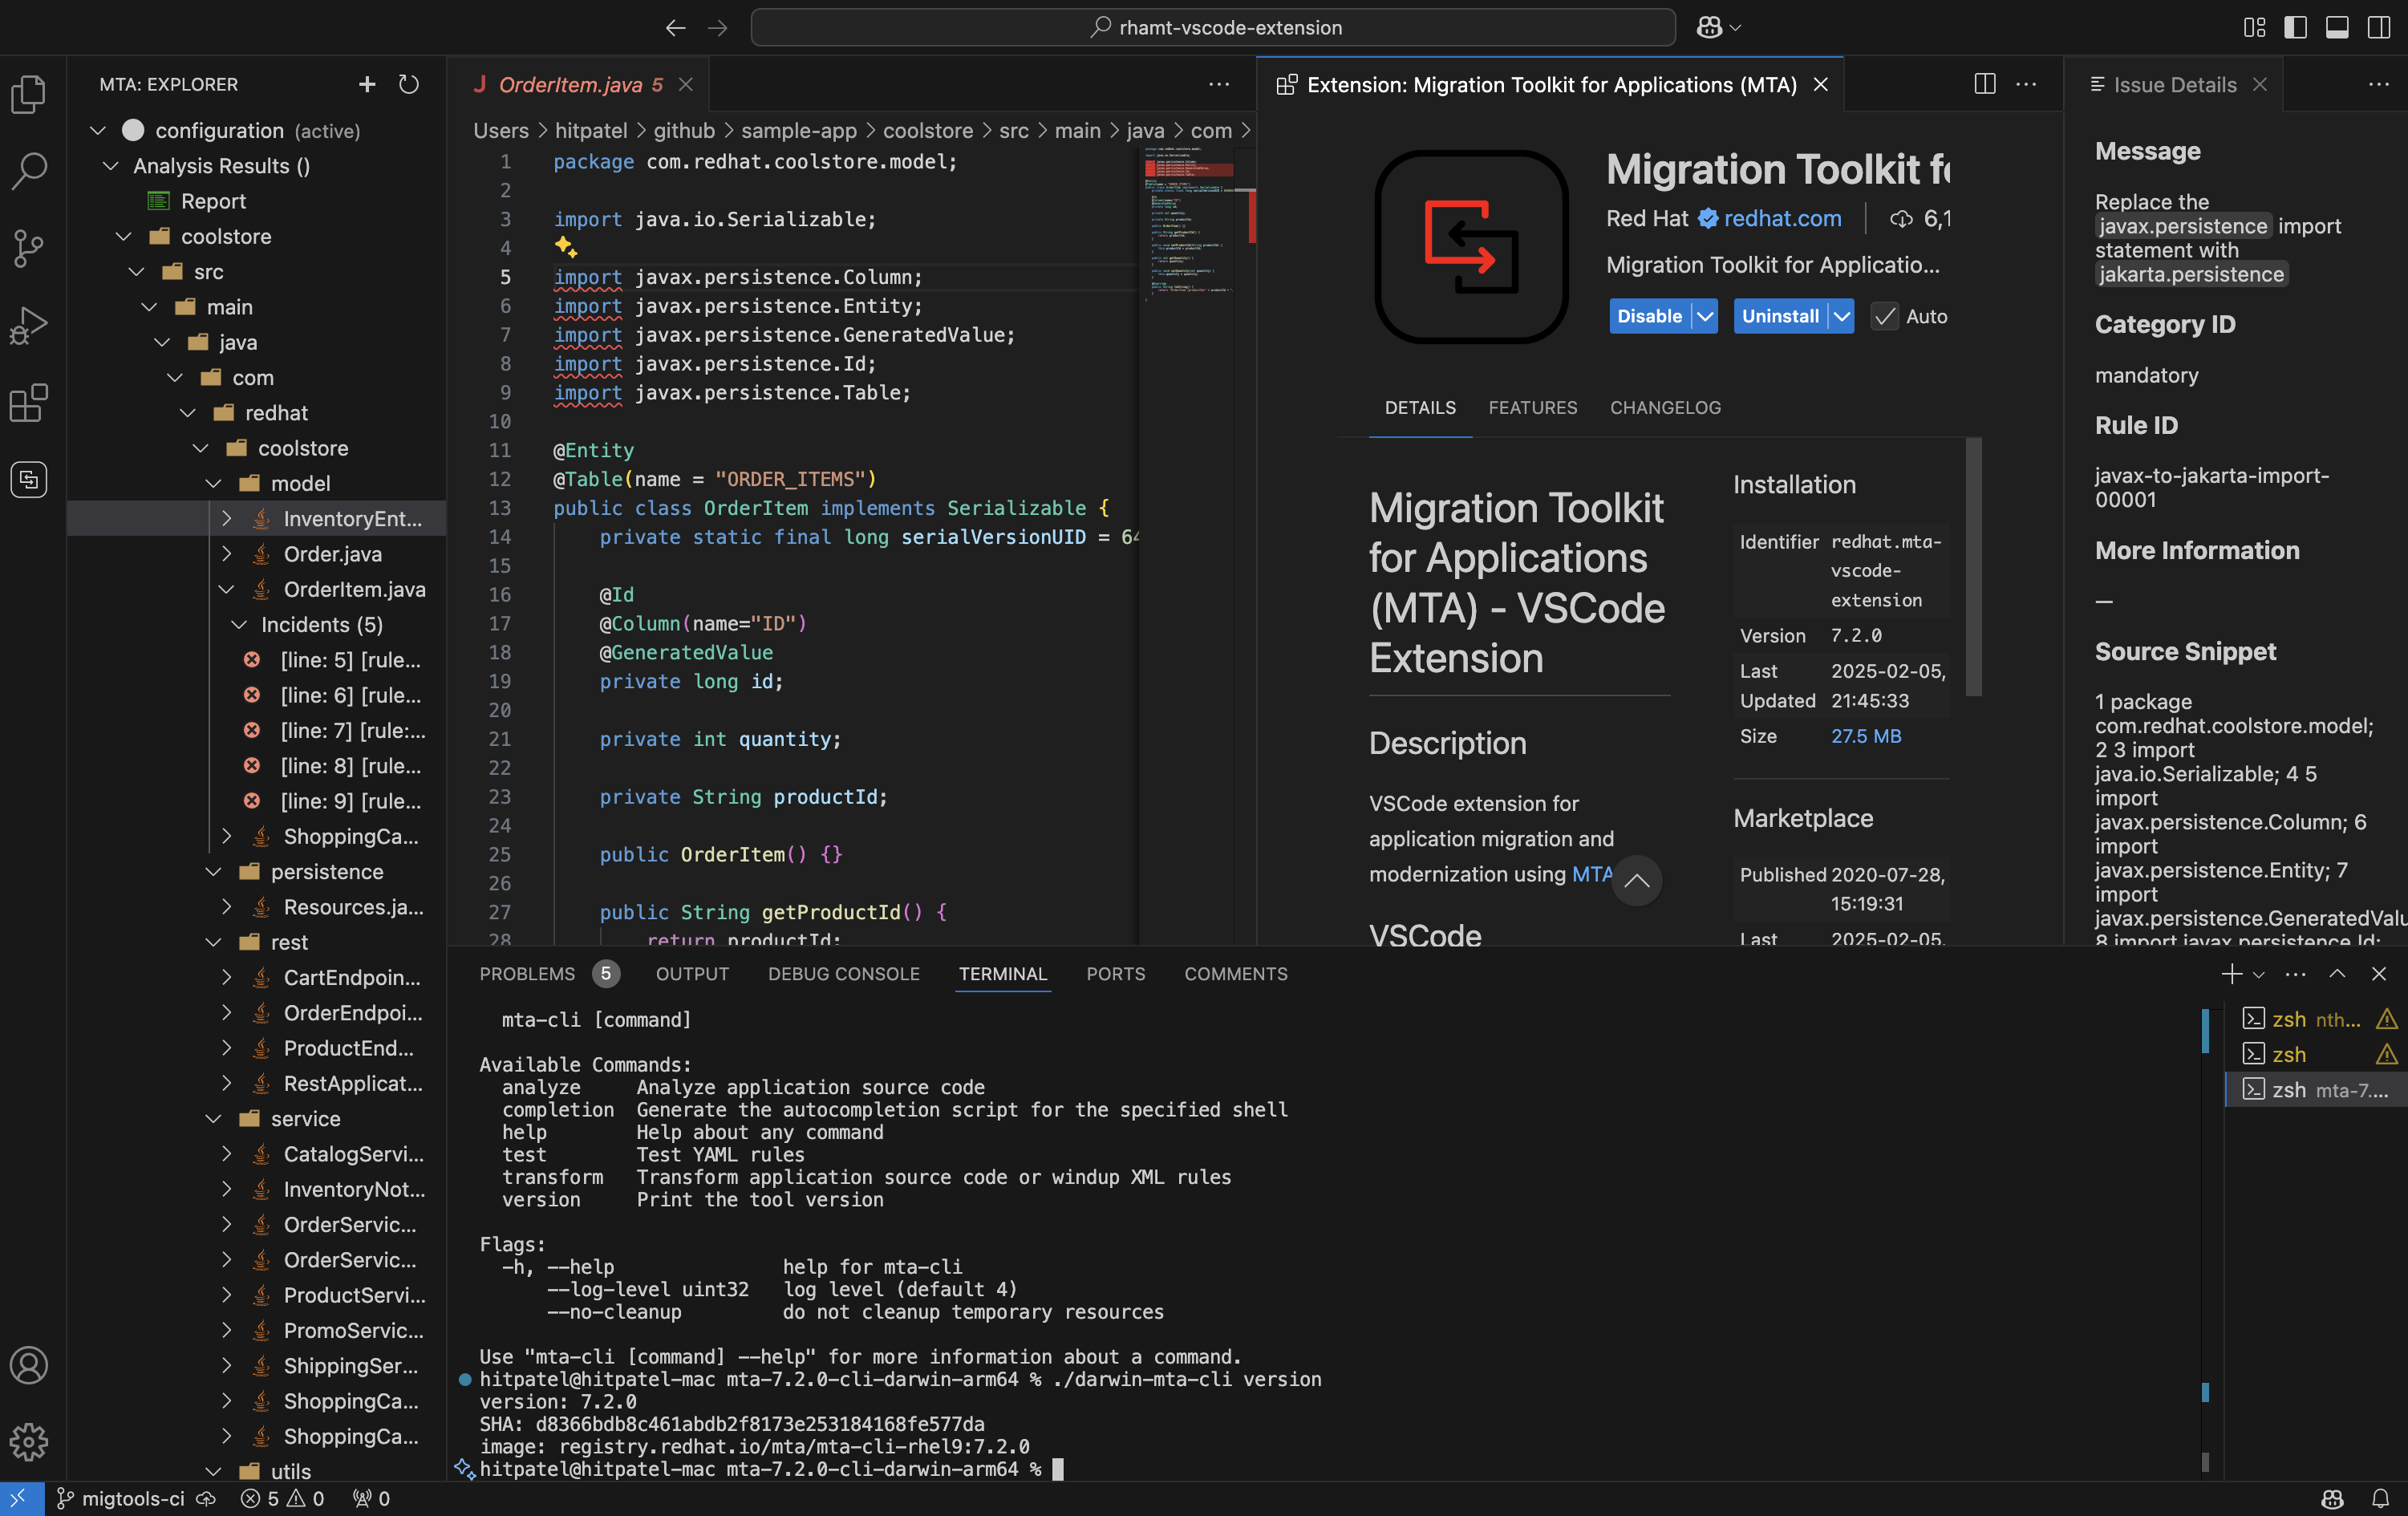2408x1516 pixels.
Task: Collapse the Incidents (5) tree node
Action: point(239,625)
